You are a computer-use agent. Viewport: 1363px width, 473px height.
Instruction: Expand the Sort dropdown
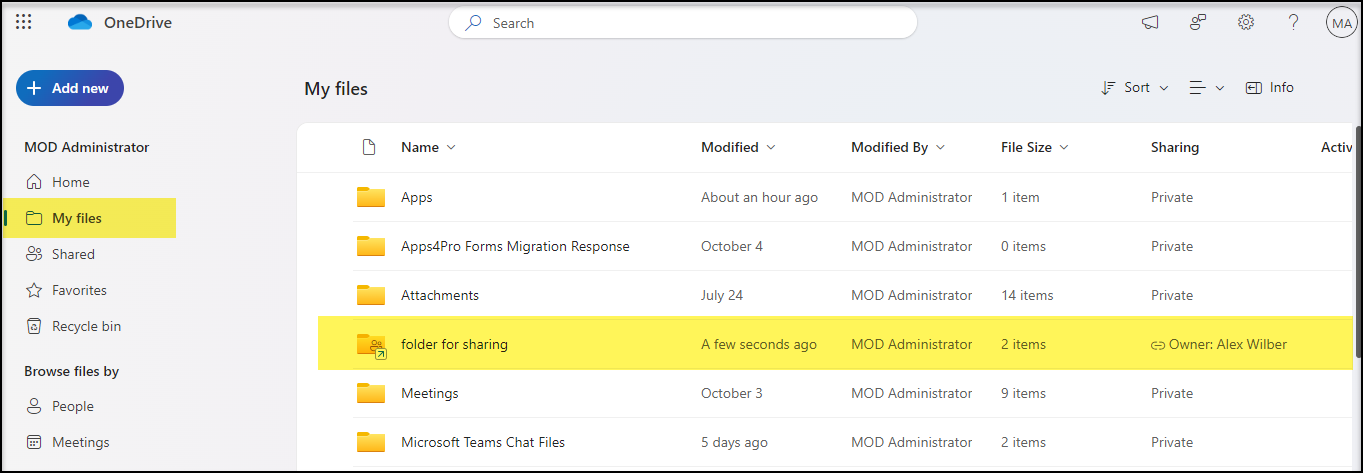click(x=1135, y=88)
